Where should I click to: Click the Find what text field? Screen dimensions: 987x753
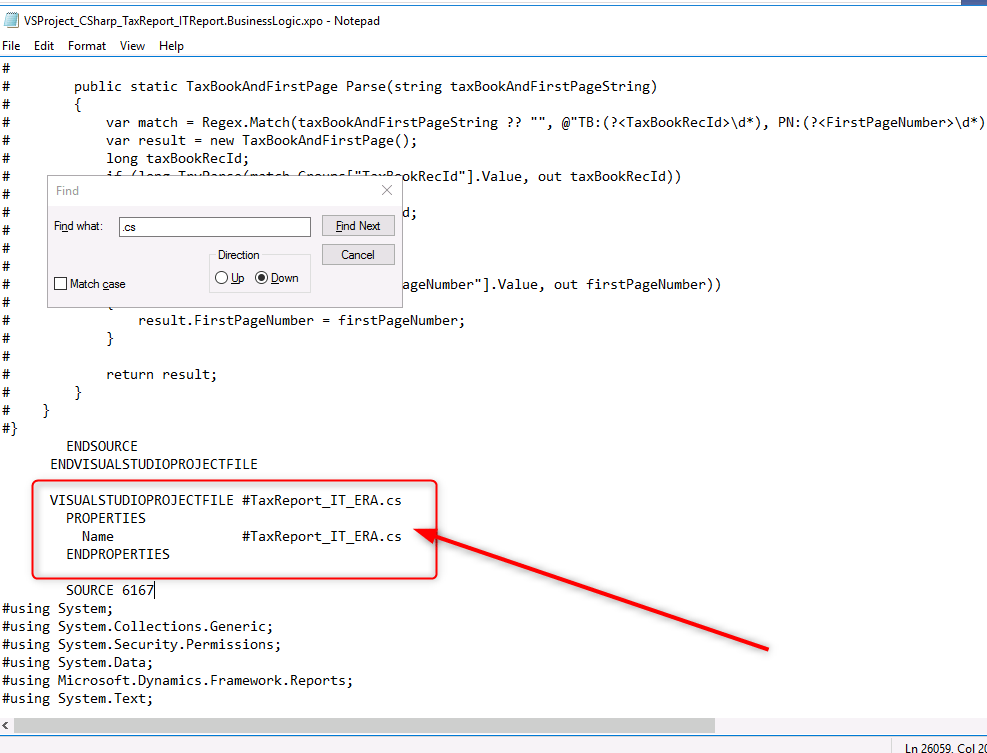214,227
